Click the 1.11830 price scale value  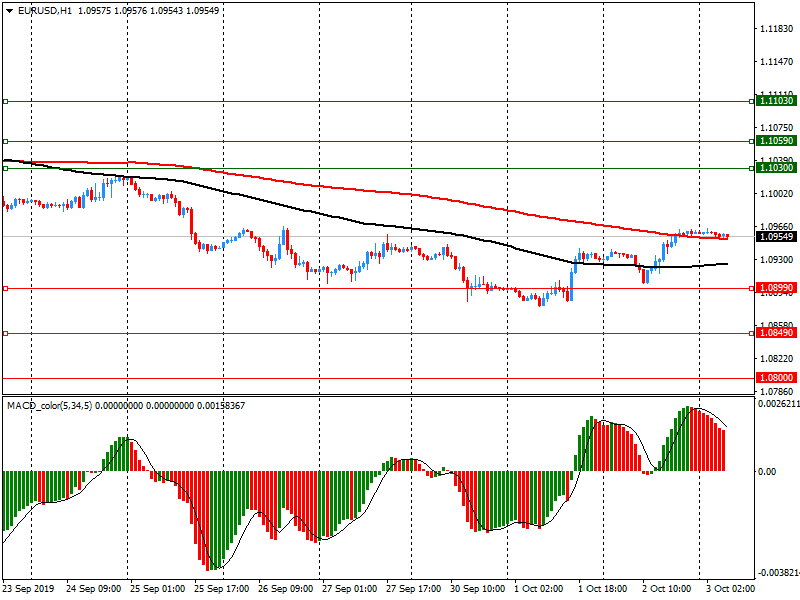click(x=777, y=29)
